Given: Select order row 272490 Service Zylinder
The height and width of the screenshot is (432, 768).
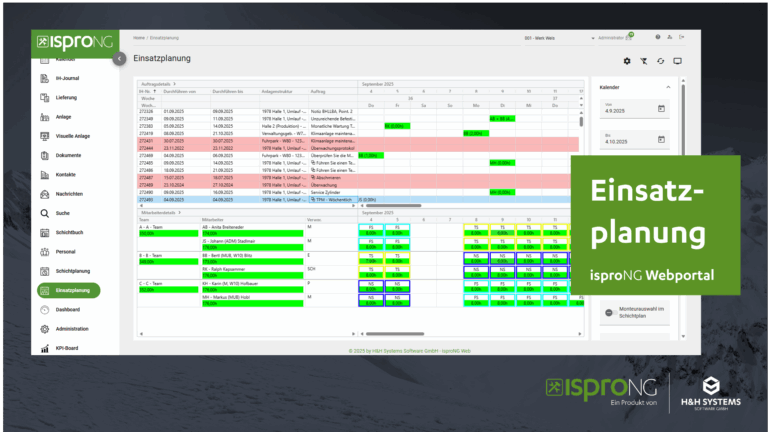Looking at the screenshot, I should (355, 192).
